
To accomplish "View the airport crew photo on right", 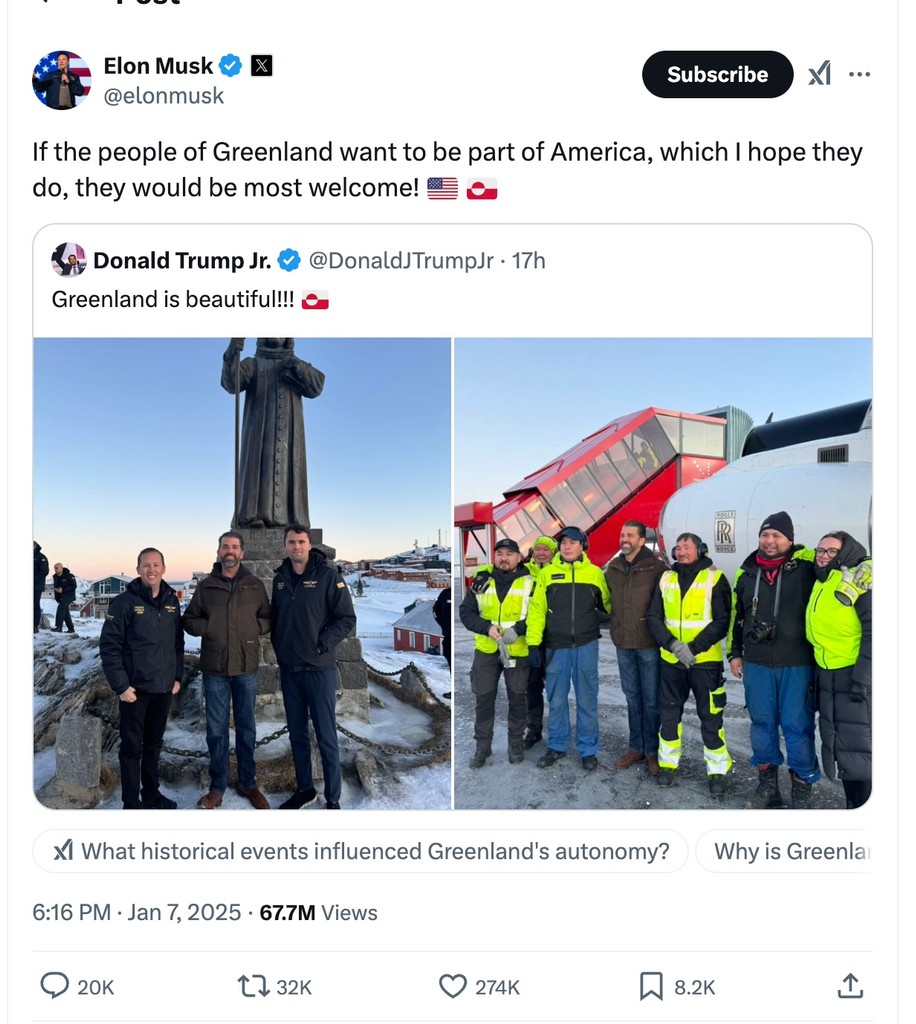I will point(663,573).
